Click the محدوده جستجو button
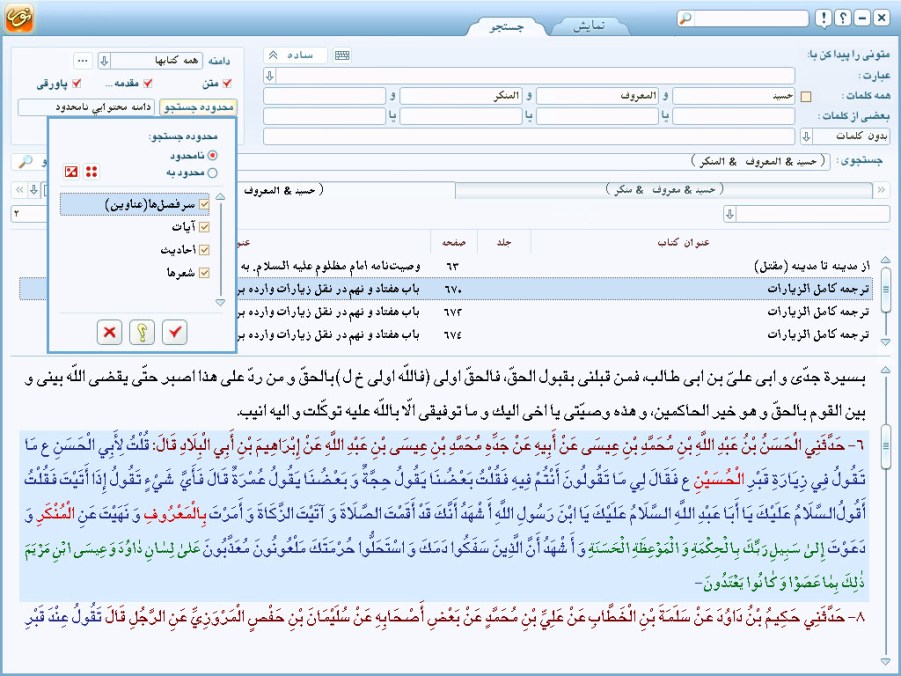Screen dimensions: 901x676 tap(198, 107)
